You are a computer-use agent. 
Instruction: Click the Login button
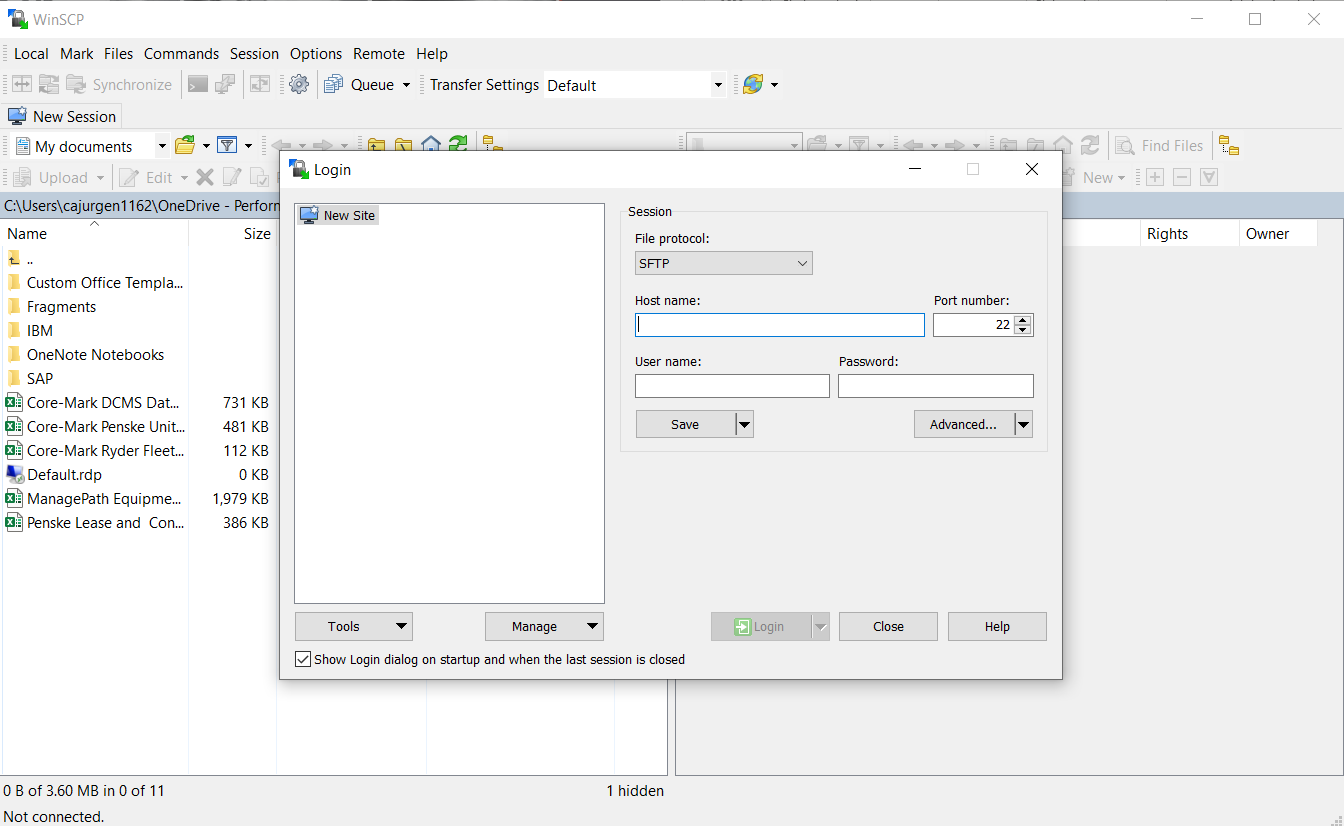point(761,626)
